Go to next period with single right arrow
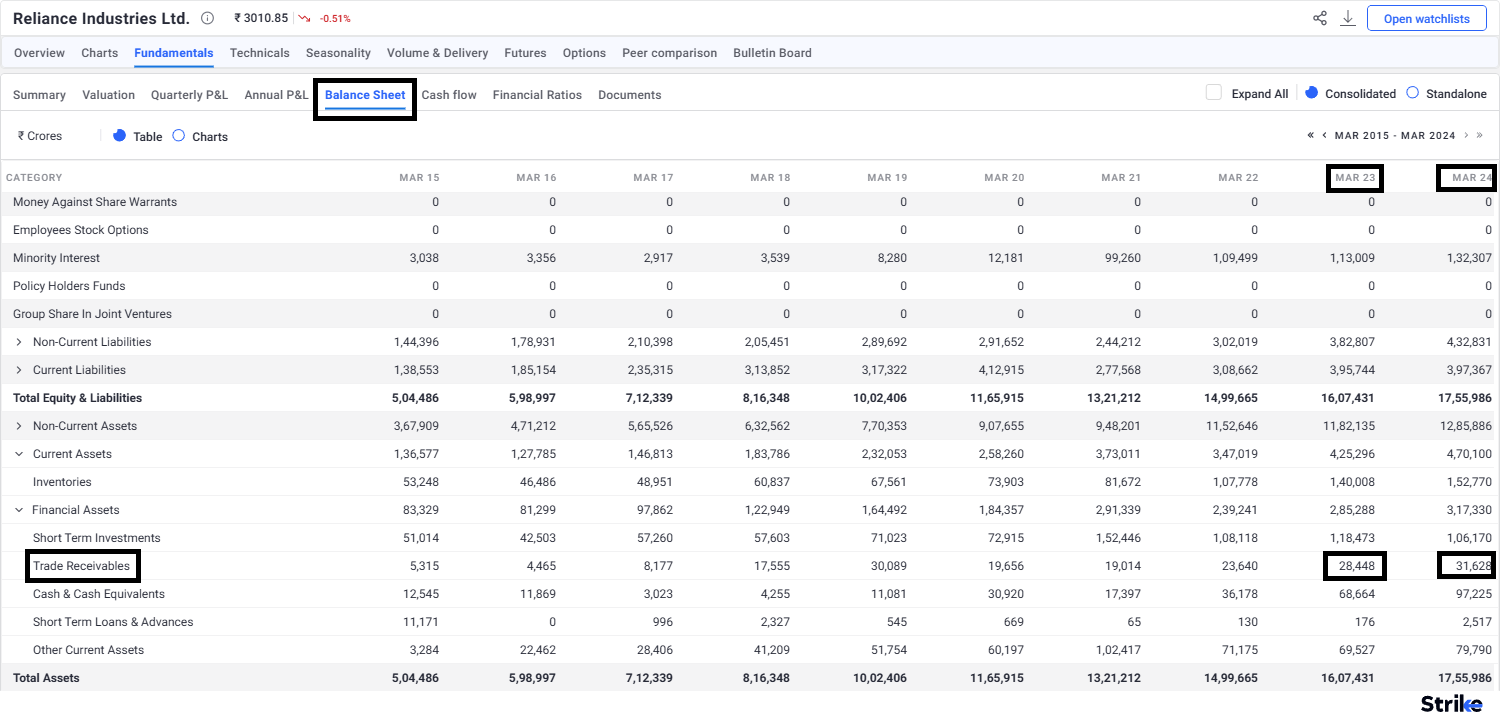The width and height of the screenshot is (1500, 726). coord(1466,135)
